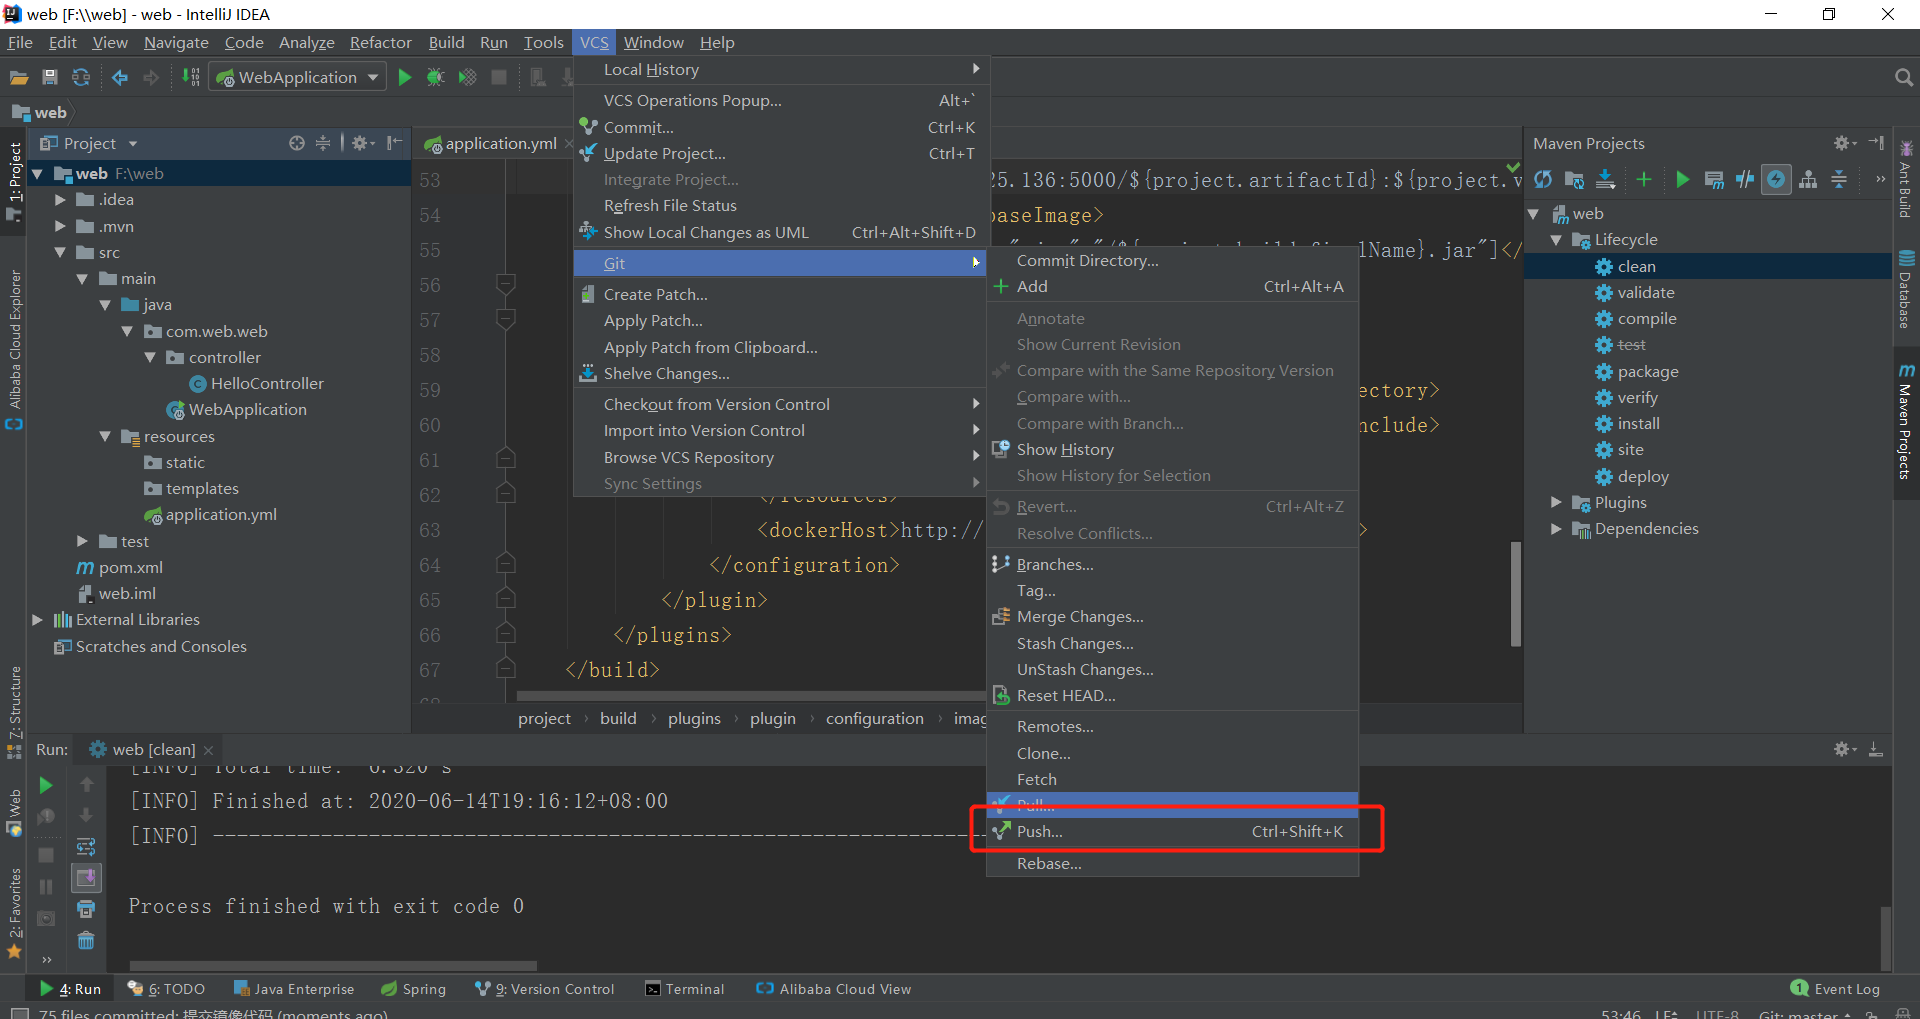This screenshot has height=1019, width=1920.
Task: Toggle Maven Skip Tests mode
Action: (1776, 179)
